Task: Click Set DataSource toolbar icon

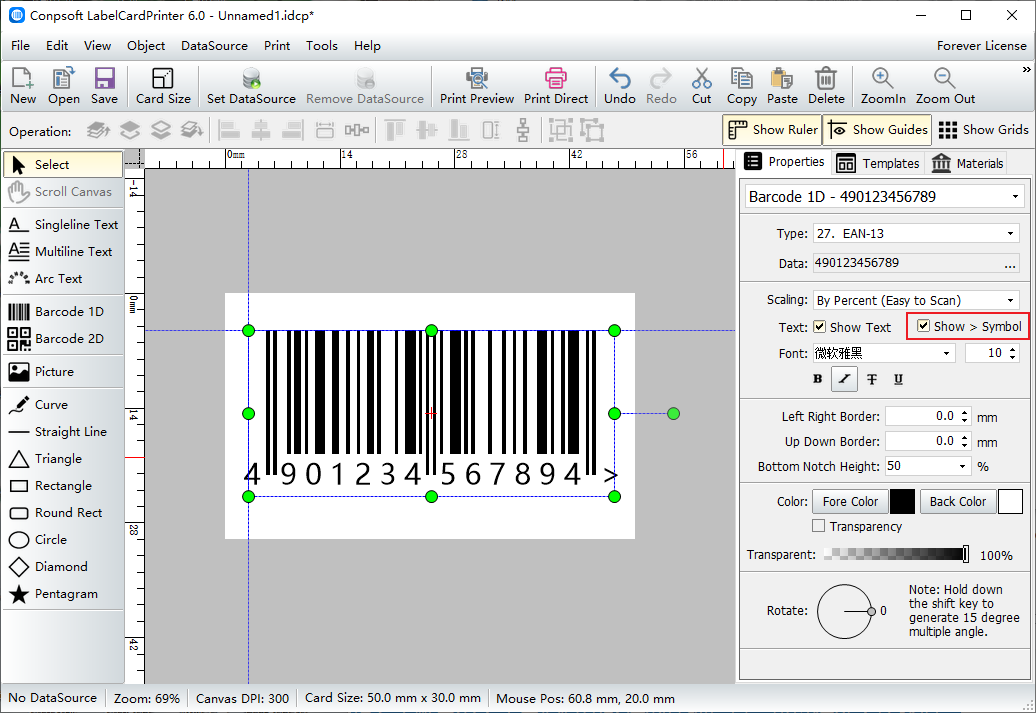Action: pos(251,86)
